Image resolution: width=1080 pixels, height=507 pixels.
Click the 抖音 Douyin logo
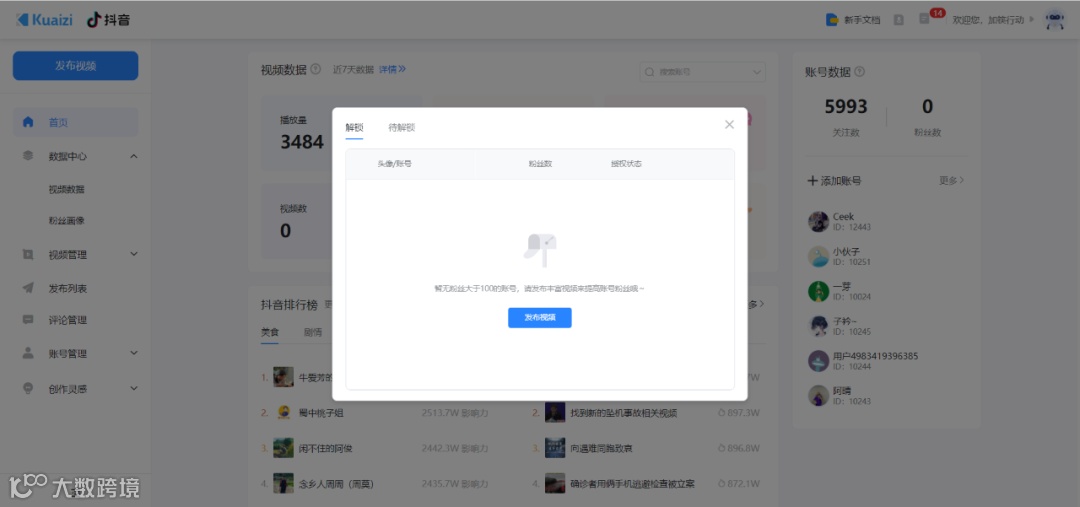pos(108,19)
